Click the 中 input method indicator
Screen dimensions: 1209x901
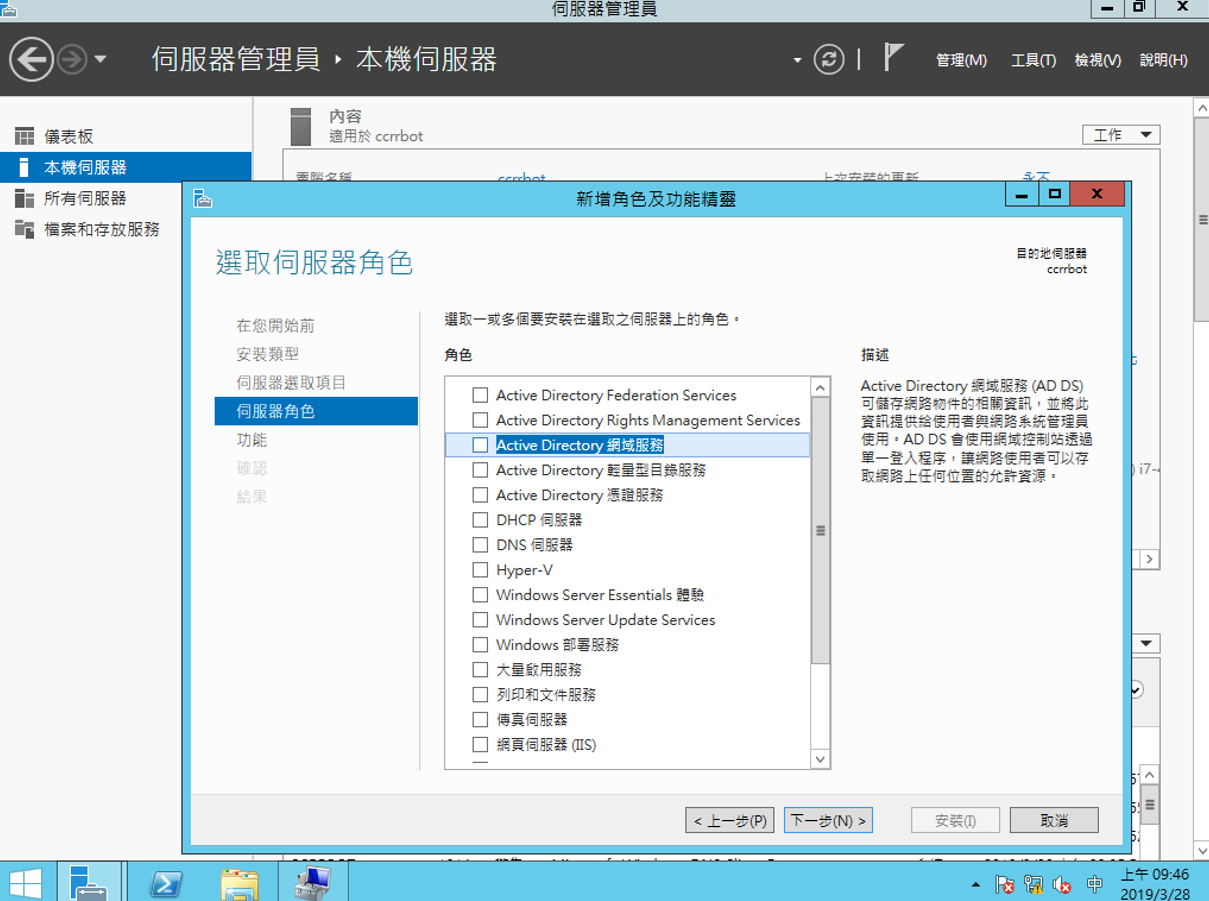1095,885
